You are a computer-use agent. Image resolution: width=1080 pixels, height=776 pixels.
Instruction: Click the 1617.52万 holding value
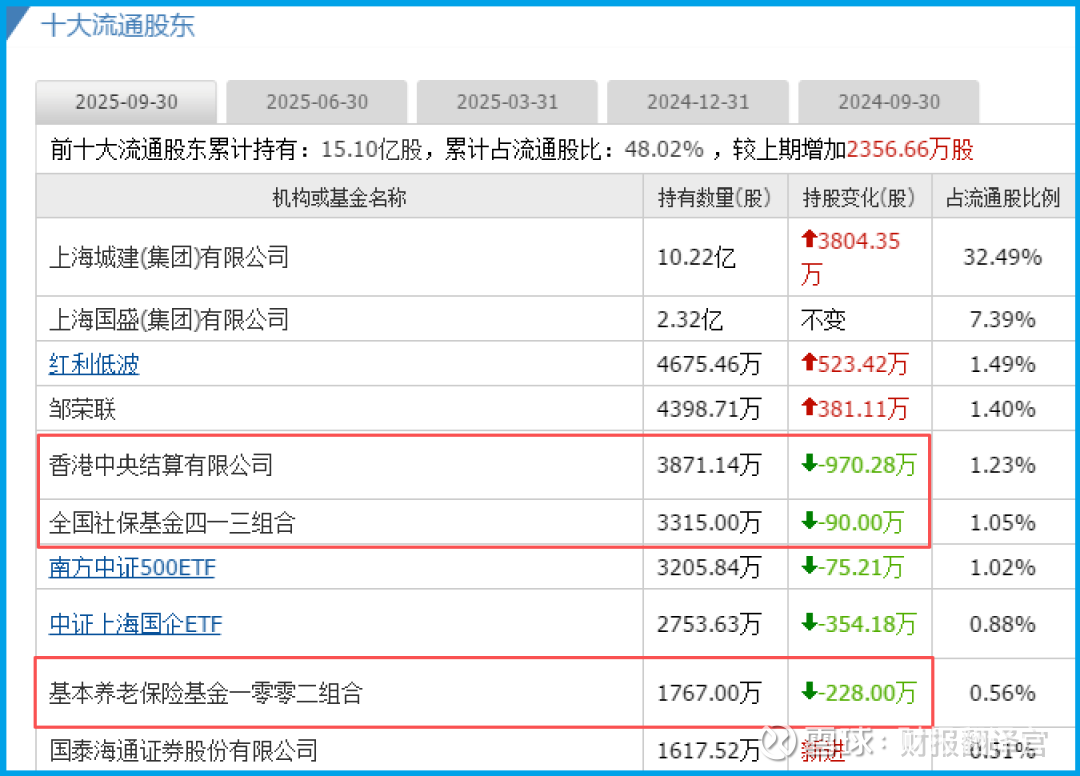[x=709, y=750]
